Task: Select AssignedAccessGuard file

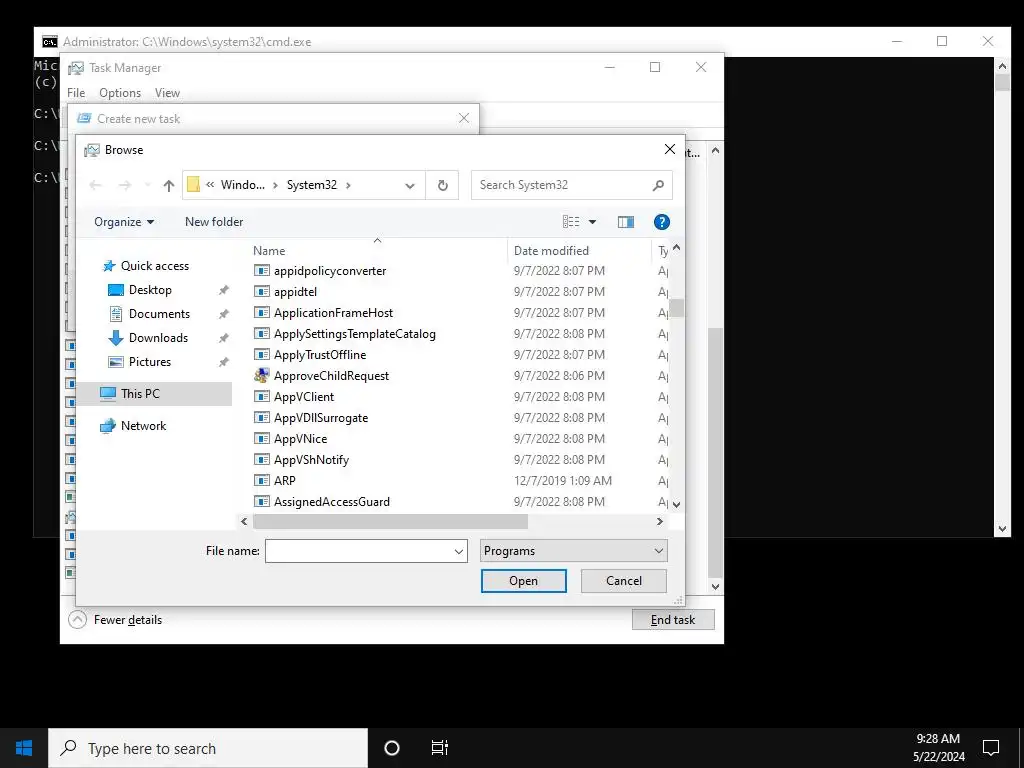Action: pyautogui.click(x=332, y=502)
